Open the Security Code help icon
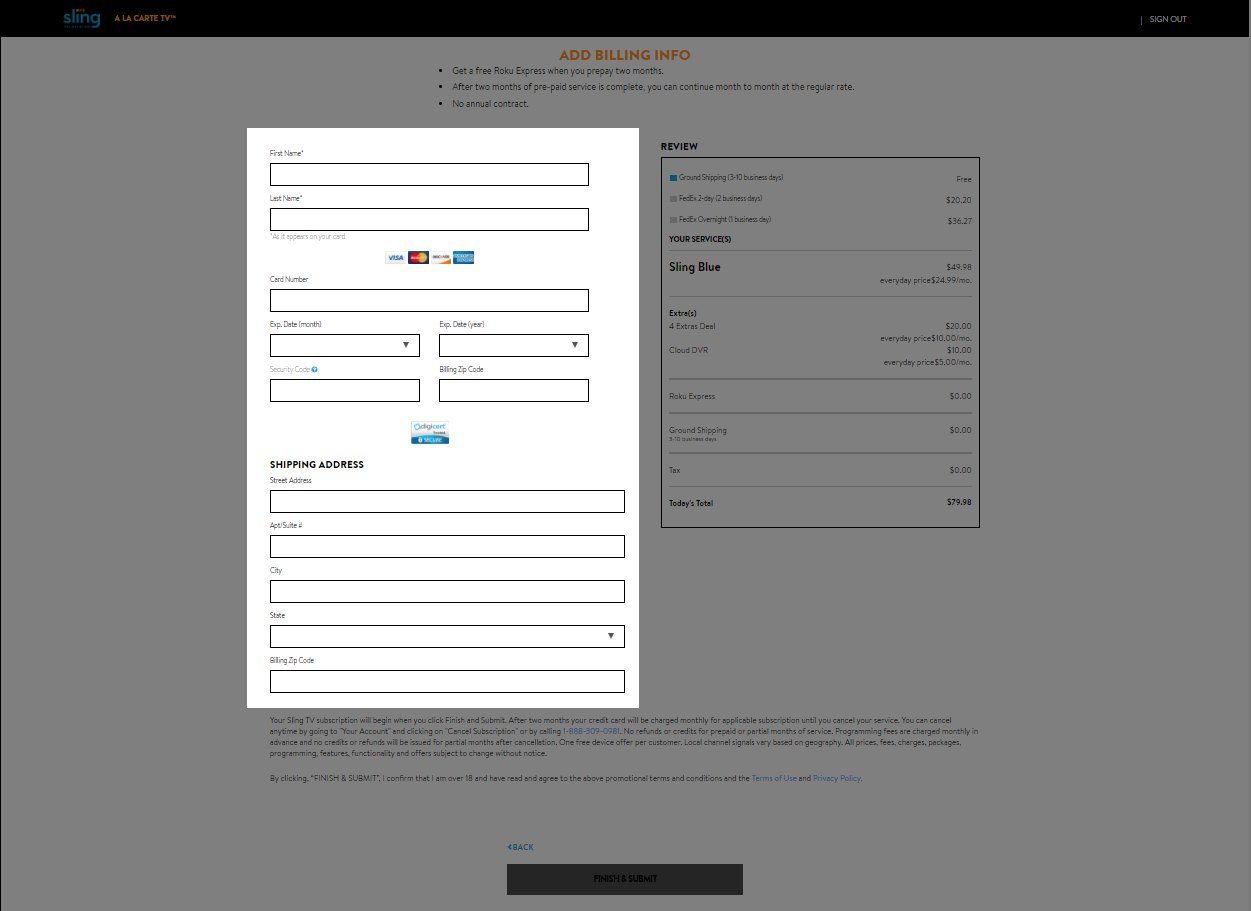This screenshot has width=1251, height=911. click(x=314, y=370)
